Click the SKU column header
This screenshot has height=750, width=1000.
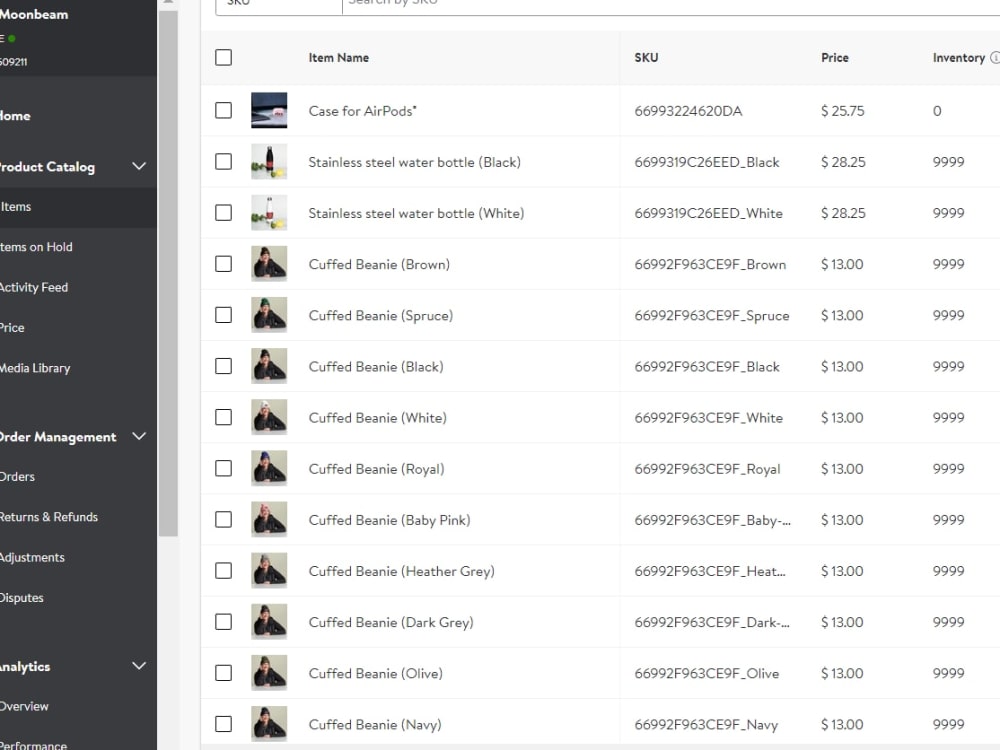click(646, 57)
